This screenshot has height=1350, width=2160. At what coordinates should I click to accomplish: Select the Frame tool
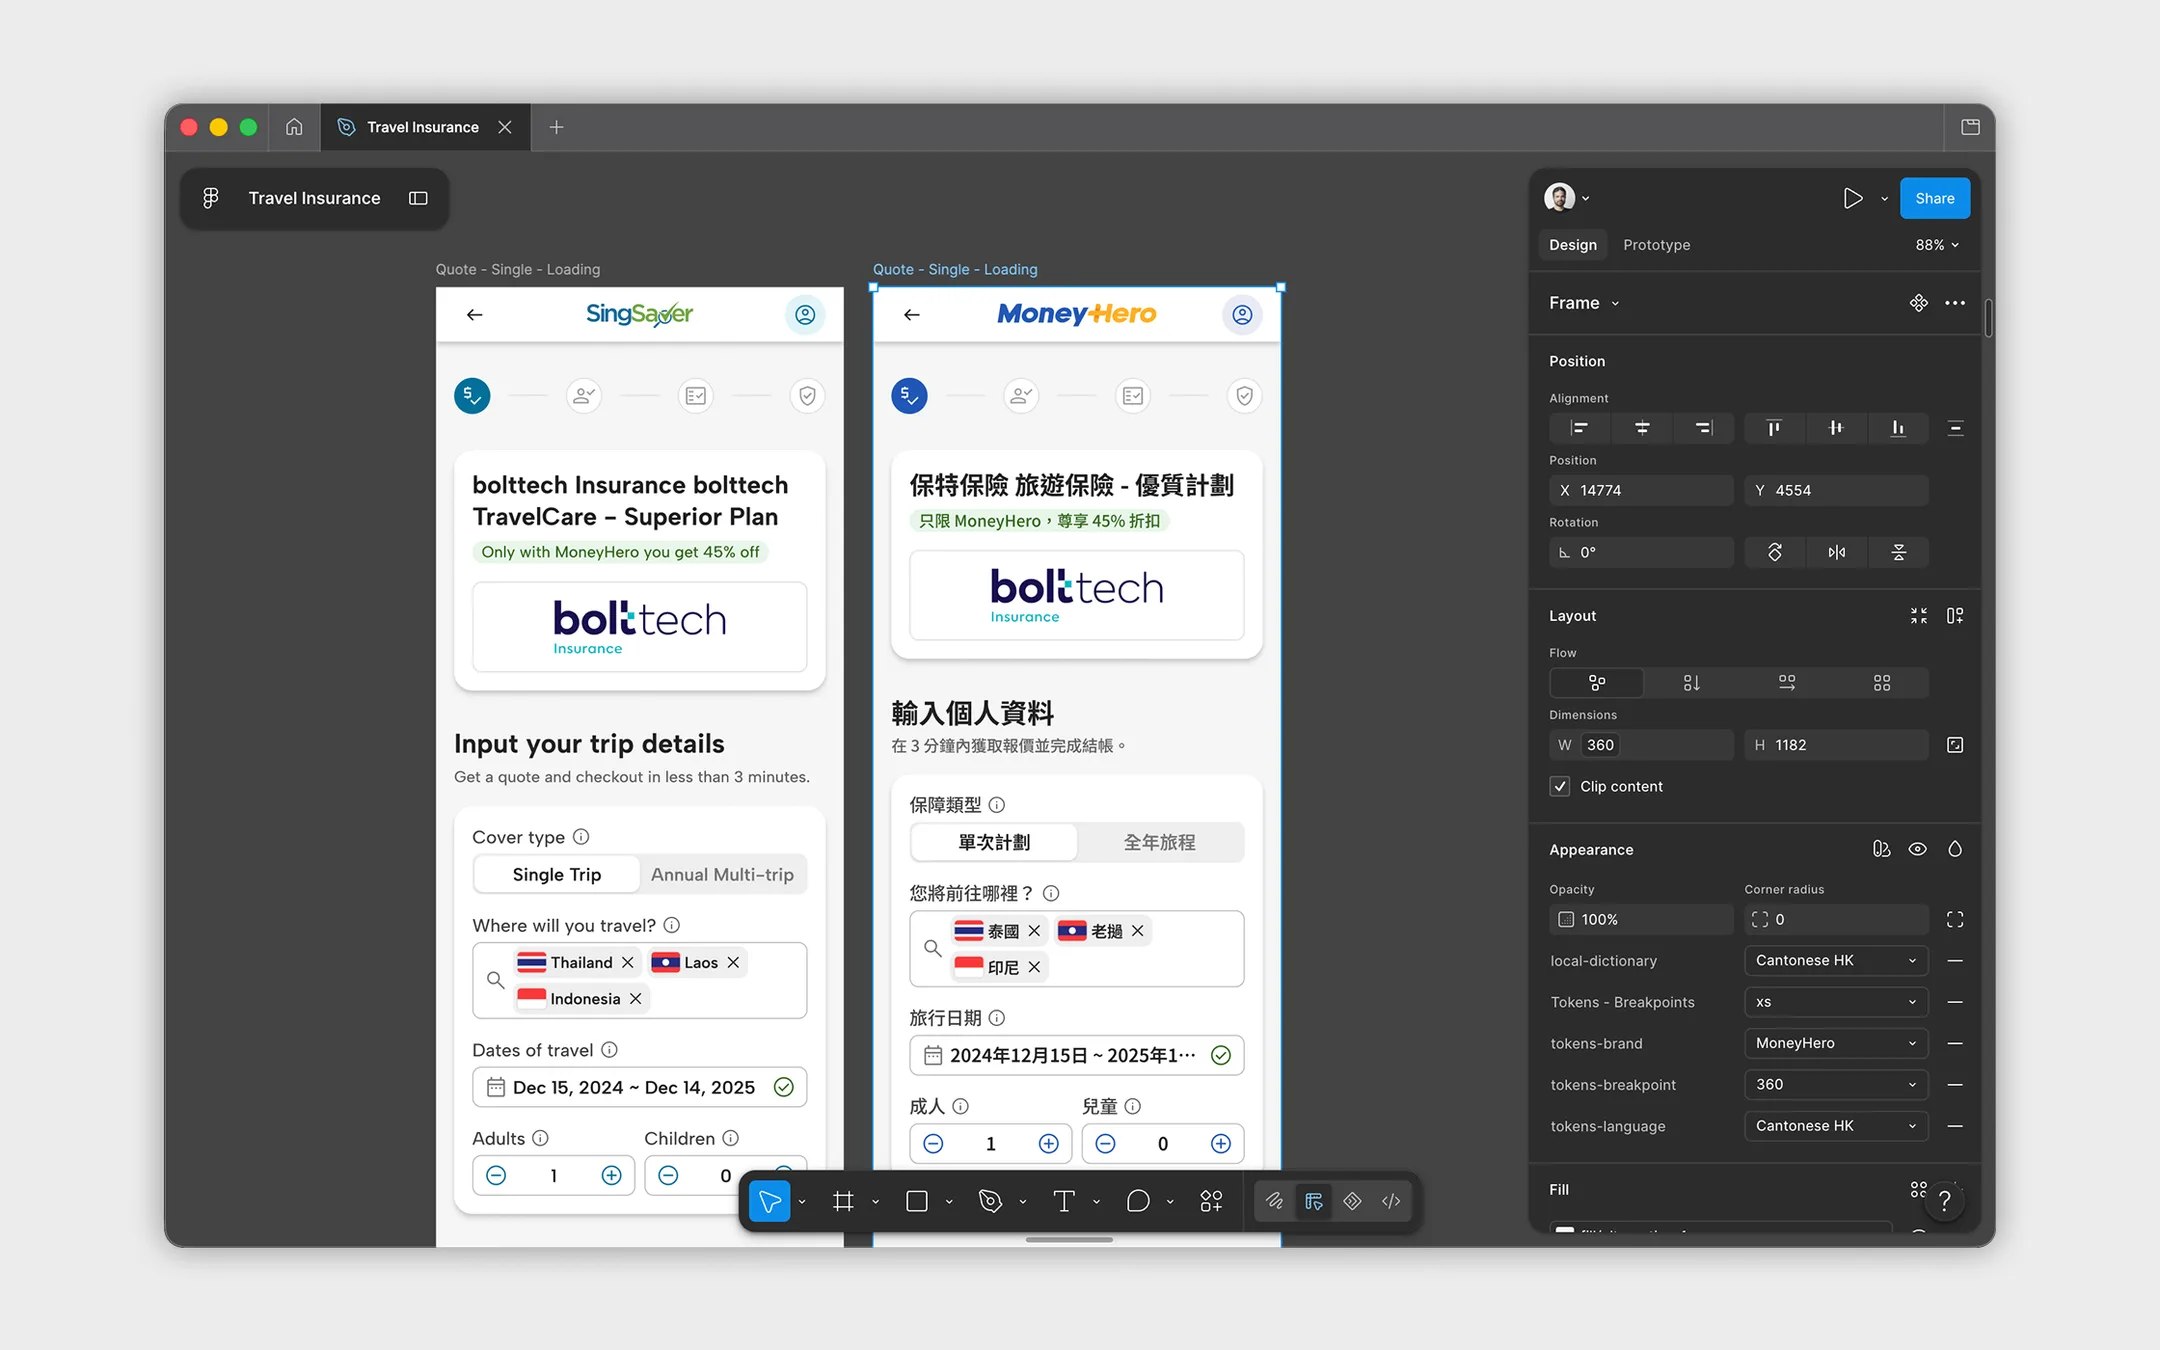[x=843, y=1201]
